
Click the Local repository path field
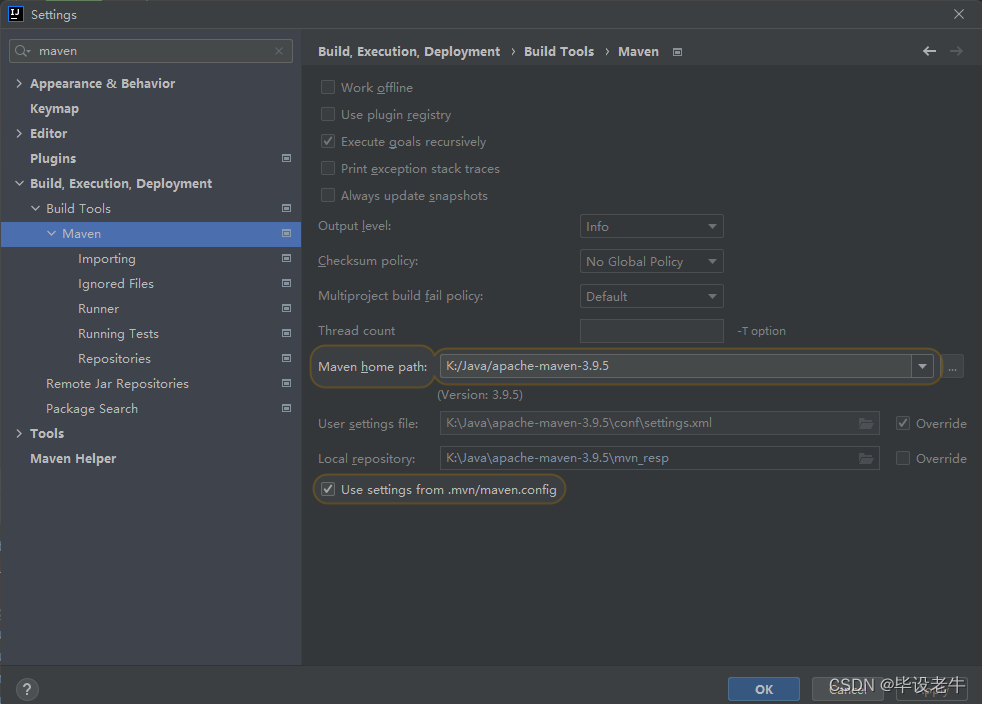point(659,458)
